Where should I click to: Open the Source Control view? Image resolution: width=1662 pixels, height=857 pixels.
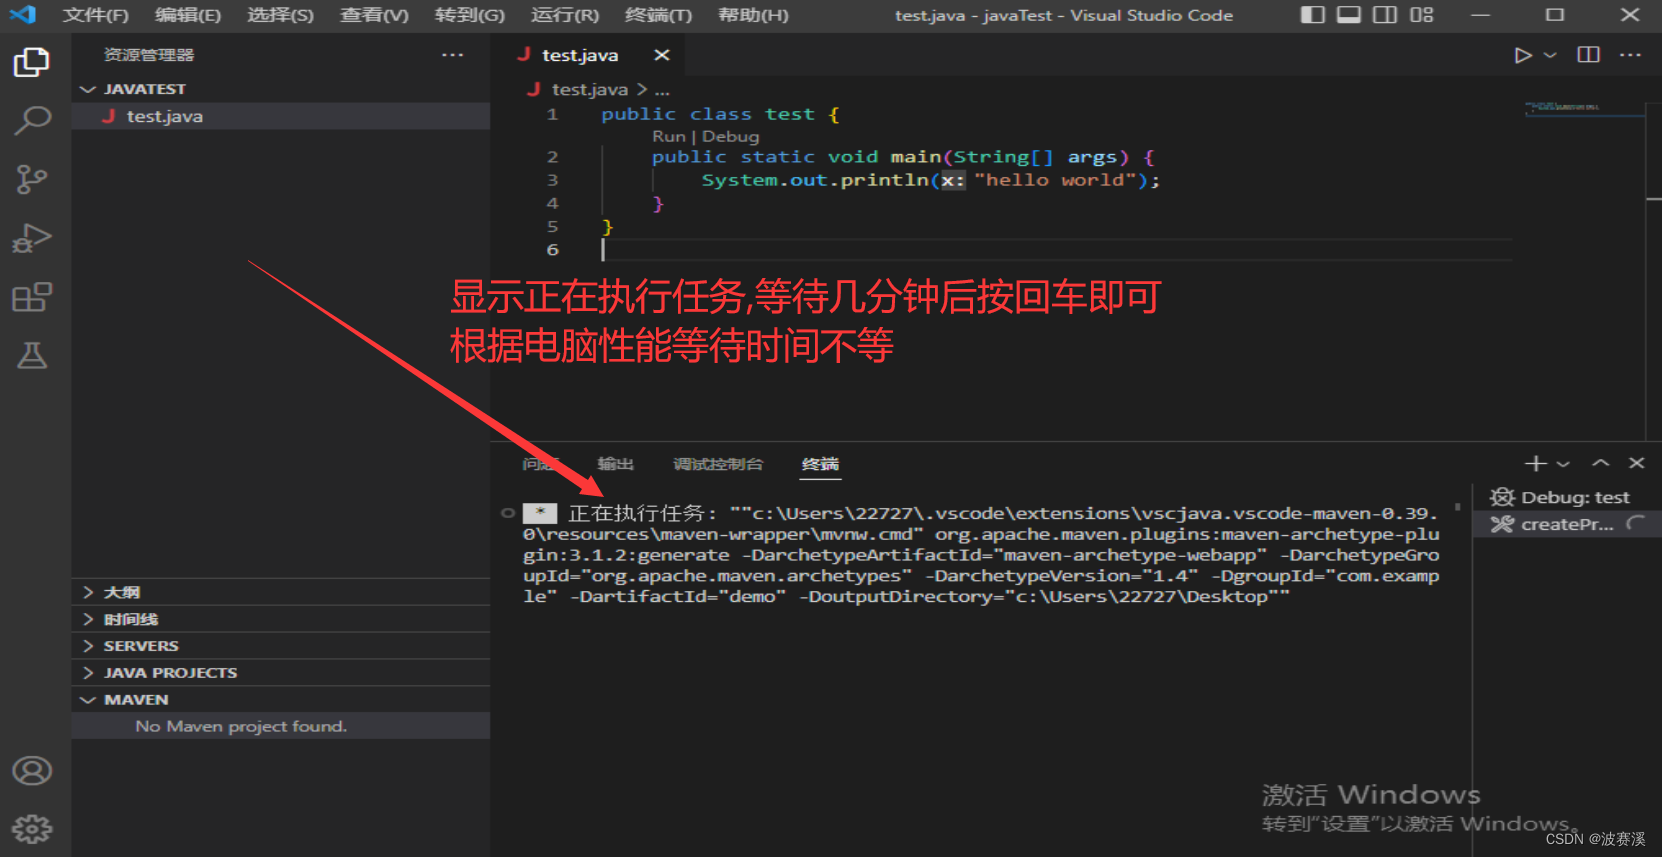coord(31,179)
